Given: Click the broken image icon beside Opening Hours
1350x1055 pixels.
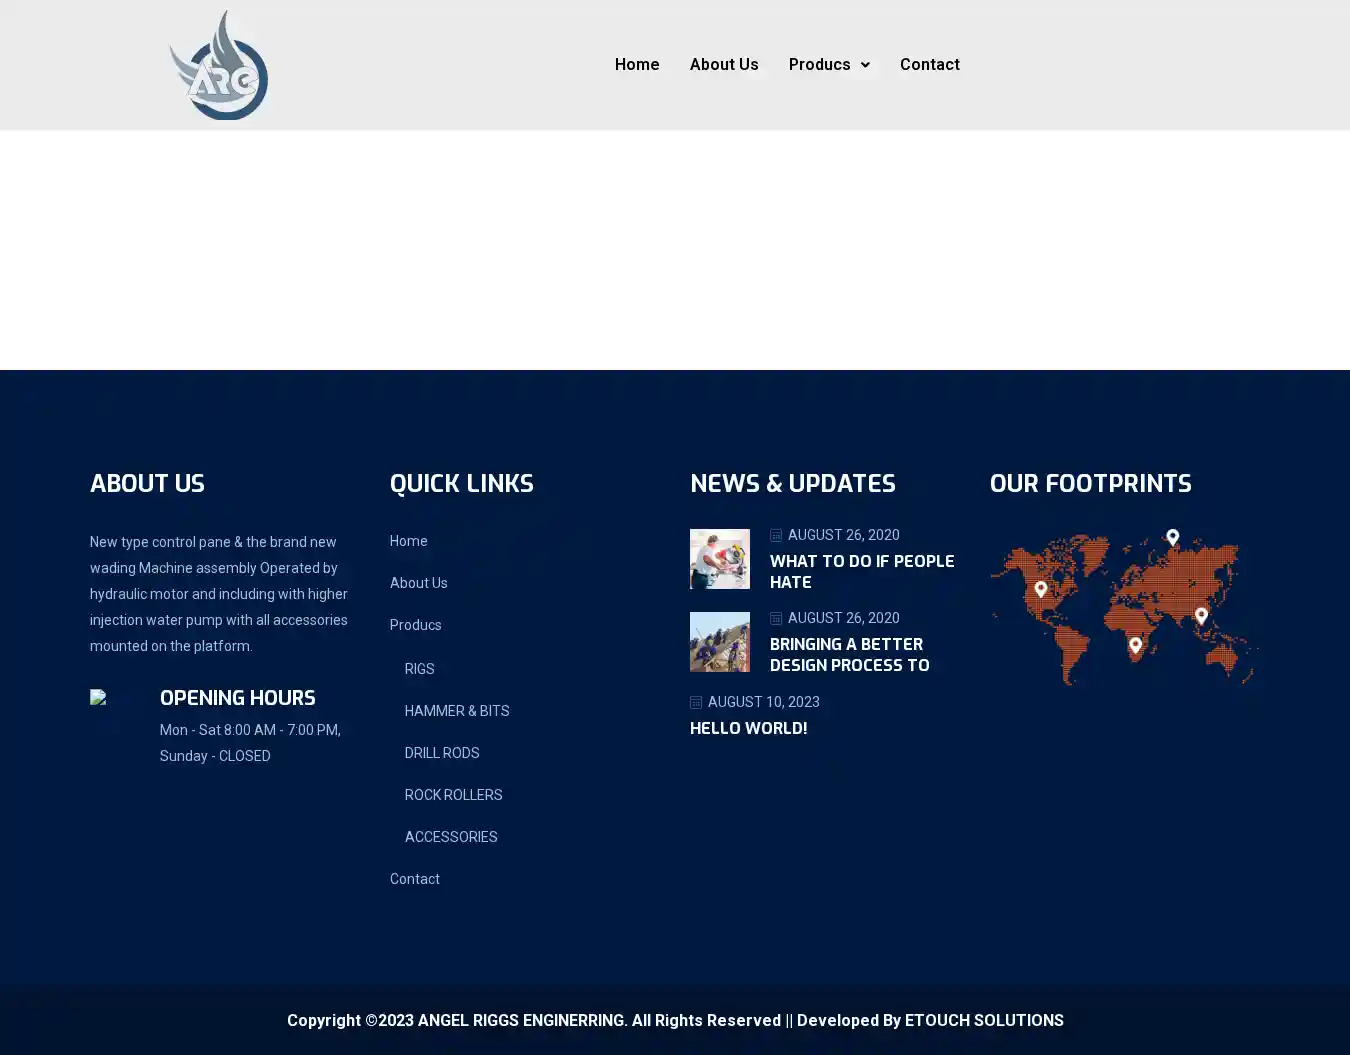Looking at the screenshot, I should (98, 697).
